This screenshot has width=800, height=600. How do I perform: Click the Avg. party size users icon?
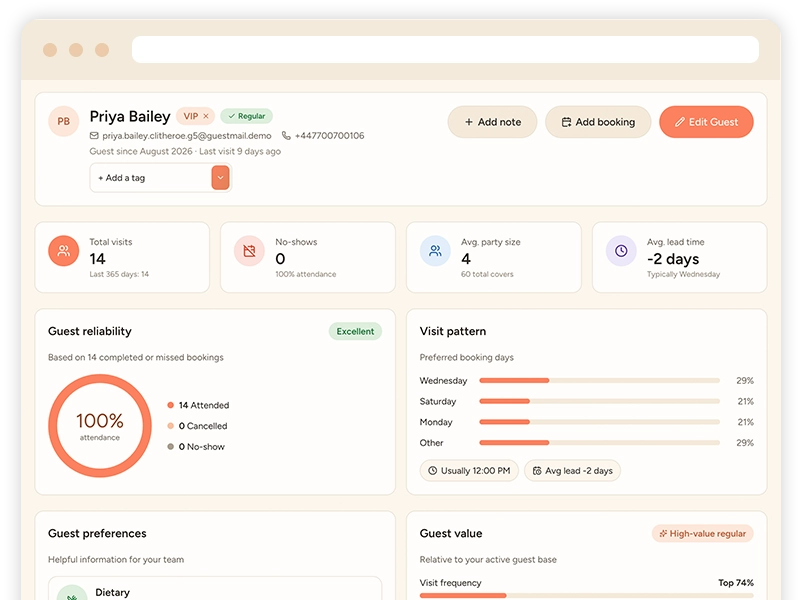(x=435, y=251)
